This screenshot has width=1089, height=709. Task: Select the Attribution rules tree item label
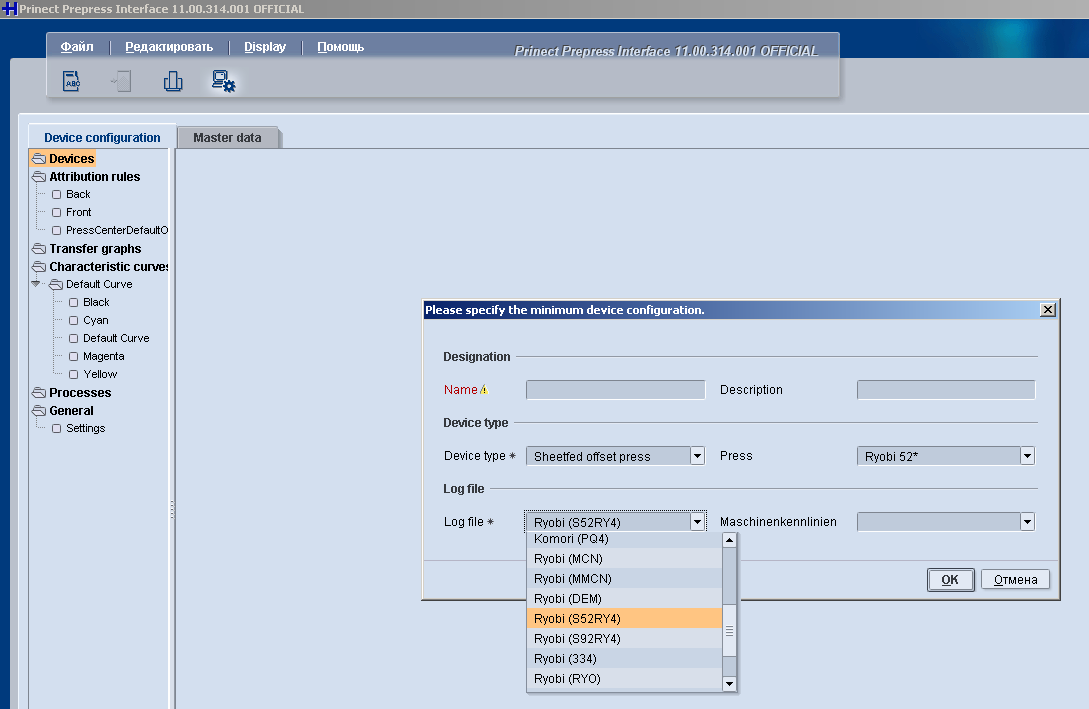click(x=94, y=177)
